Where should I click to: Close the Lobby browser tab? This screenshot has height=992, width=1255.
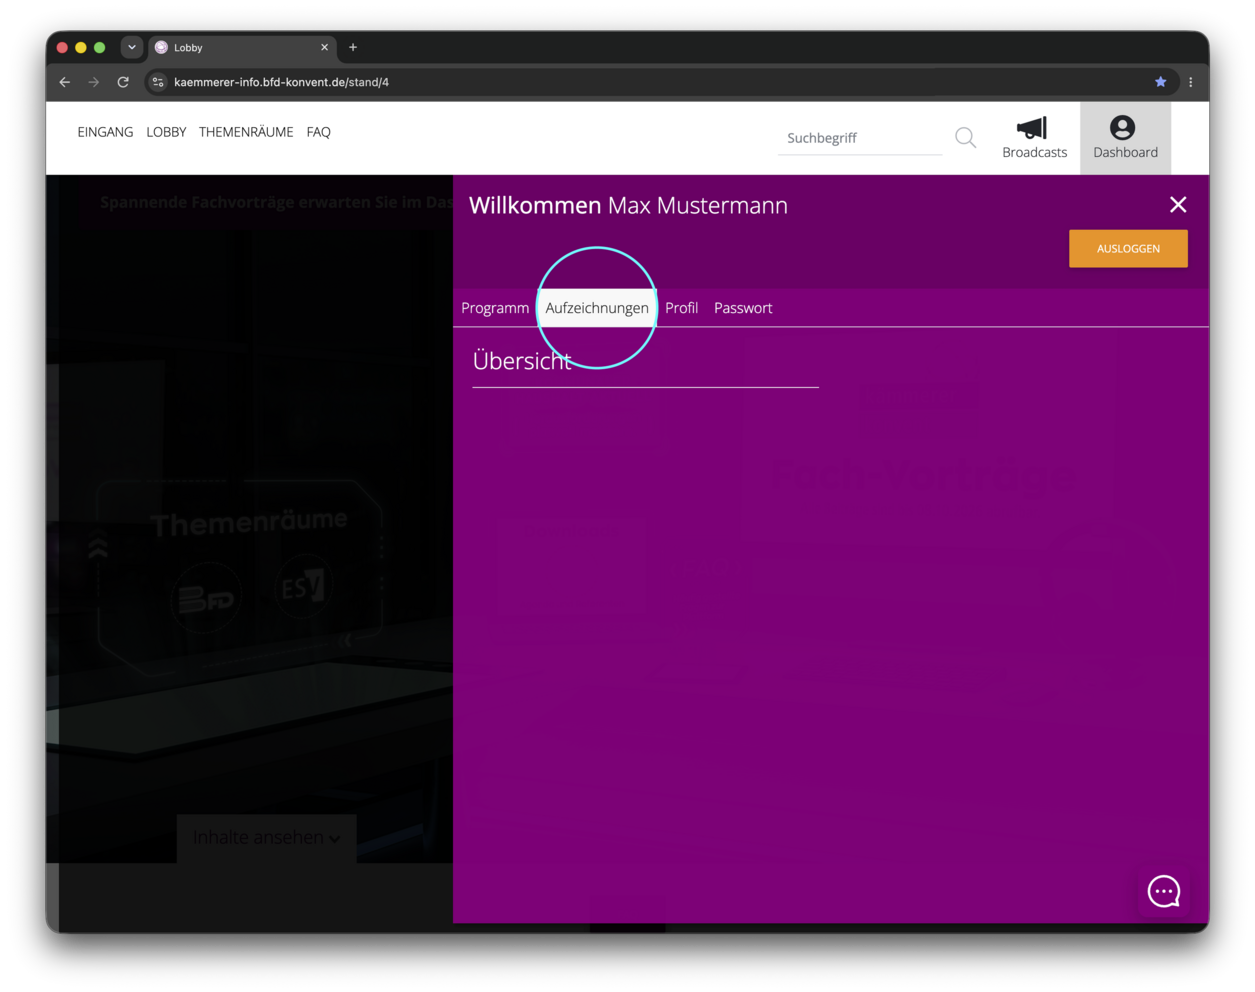[x=324, y=47]
